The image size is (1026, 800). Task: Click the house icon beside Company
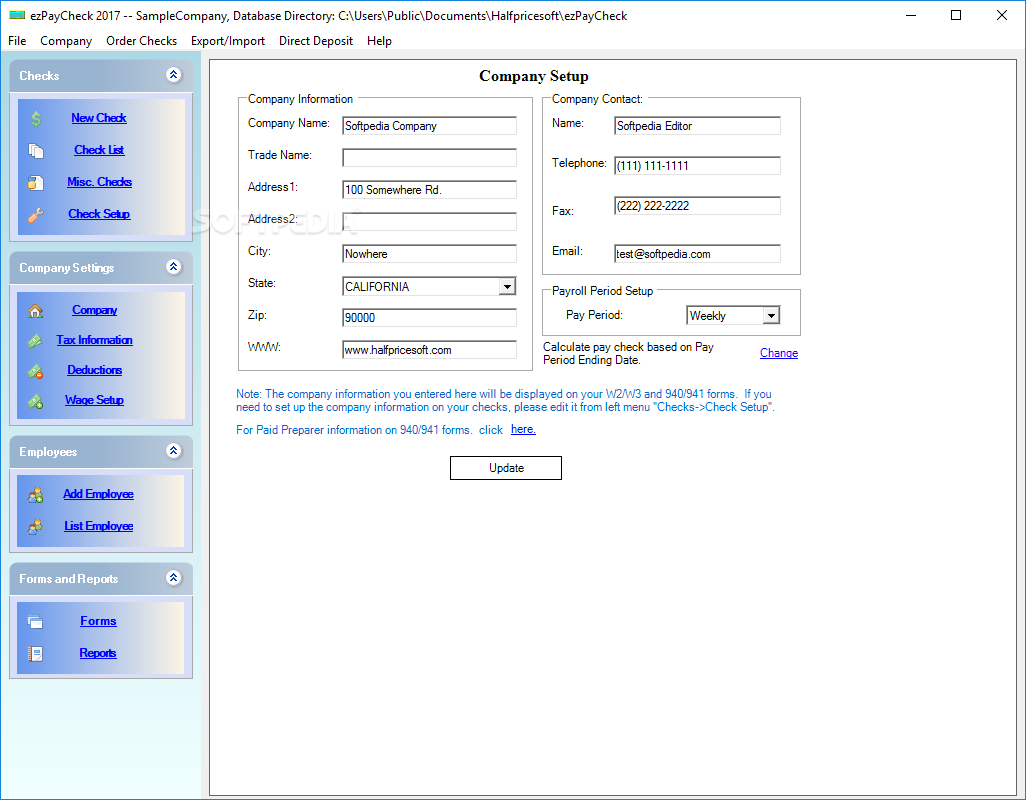click(x=35, y=311)
